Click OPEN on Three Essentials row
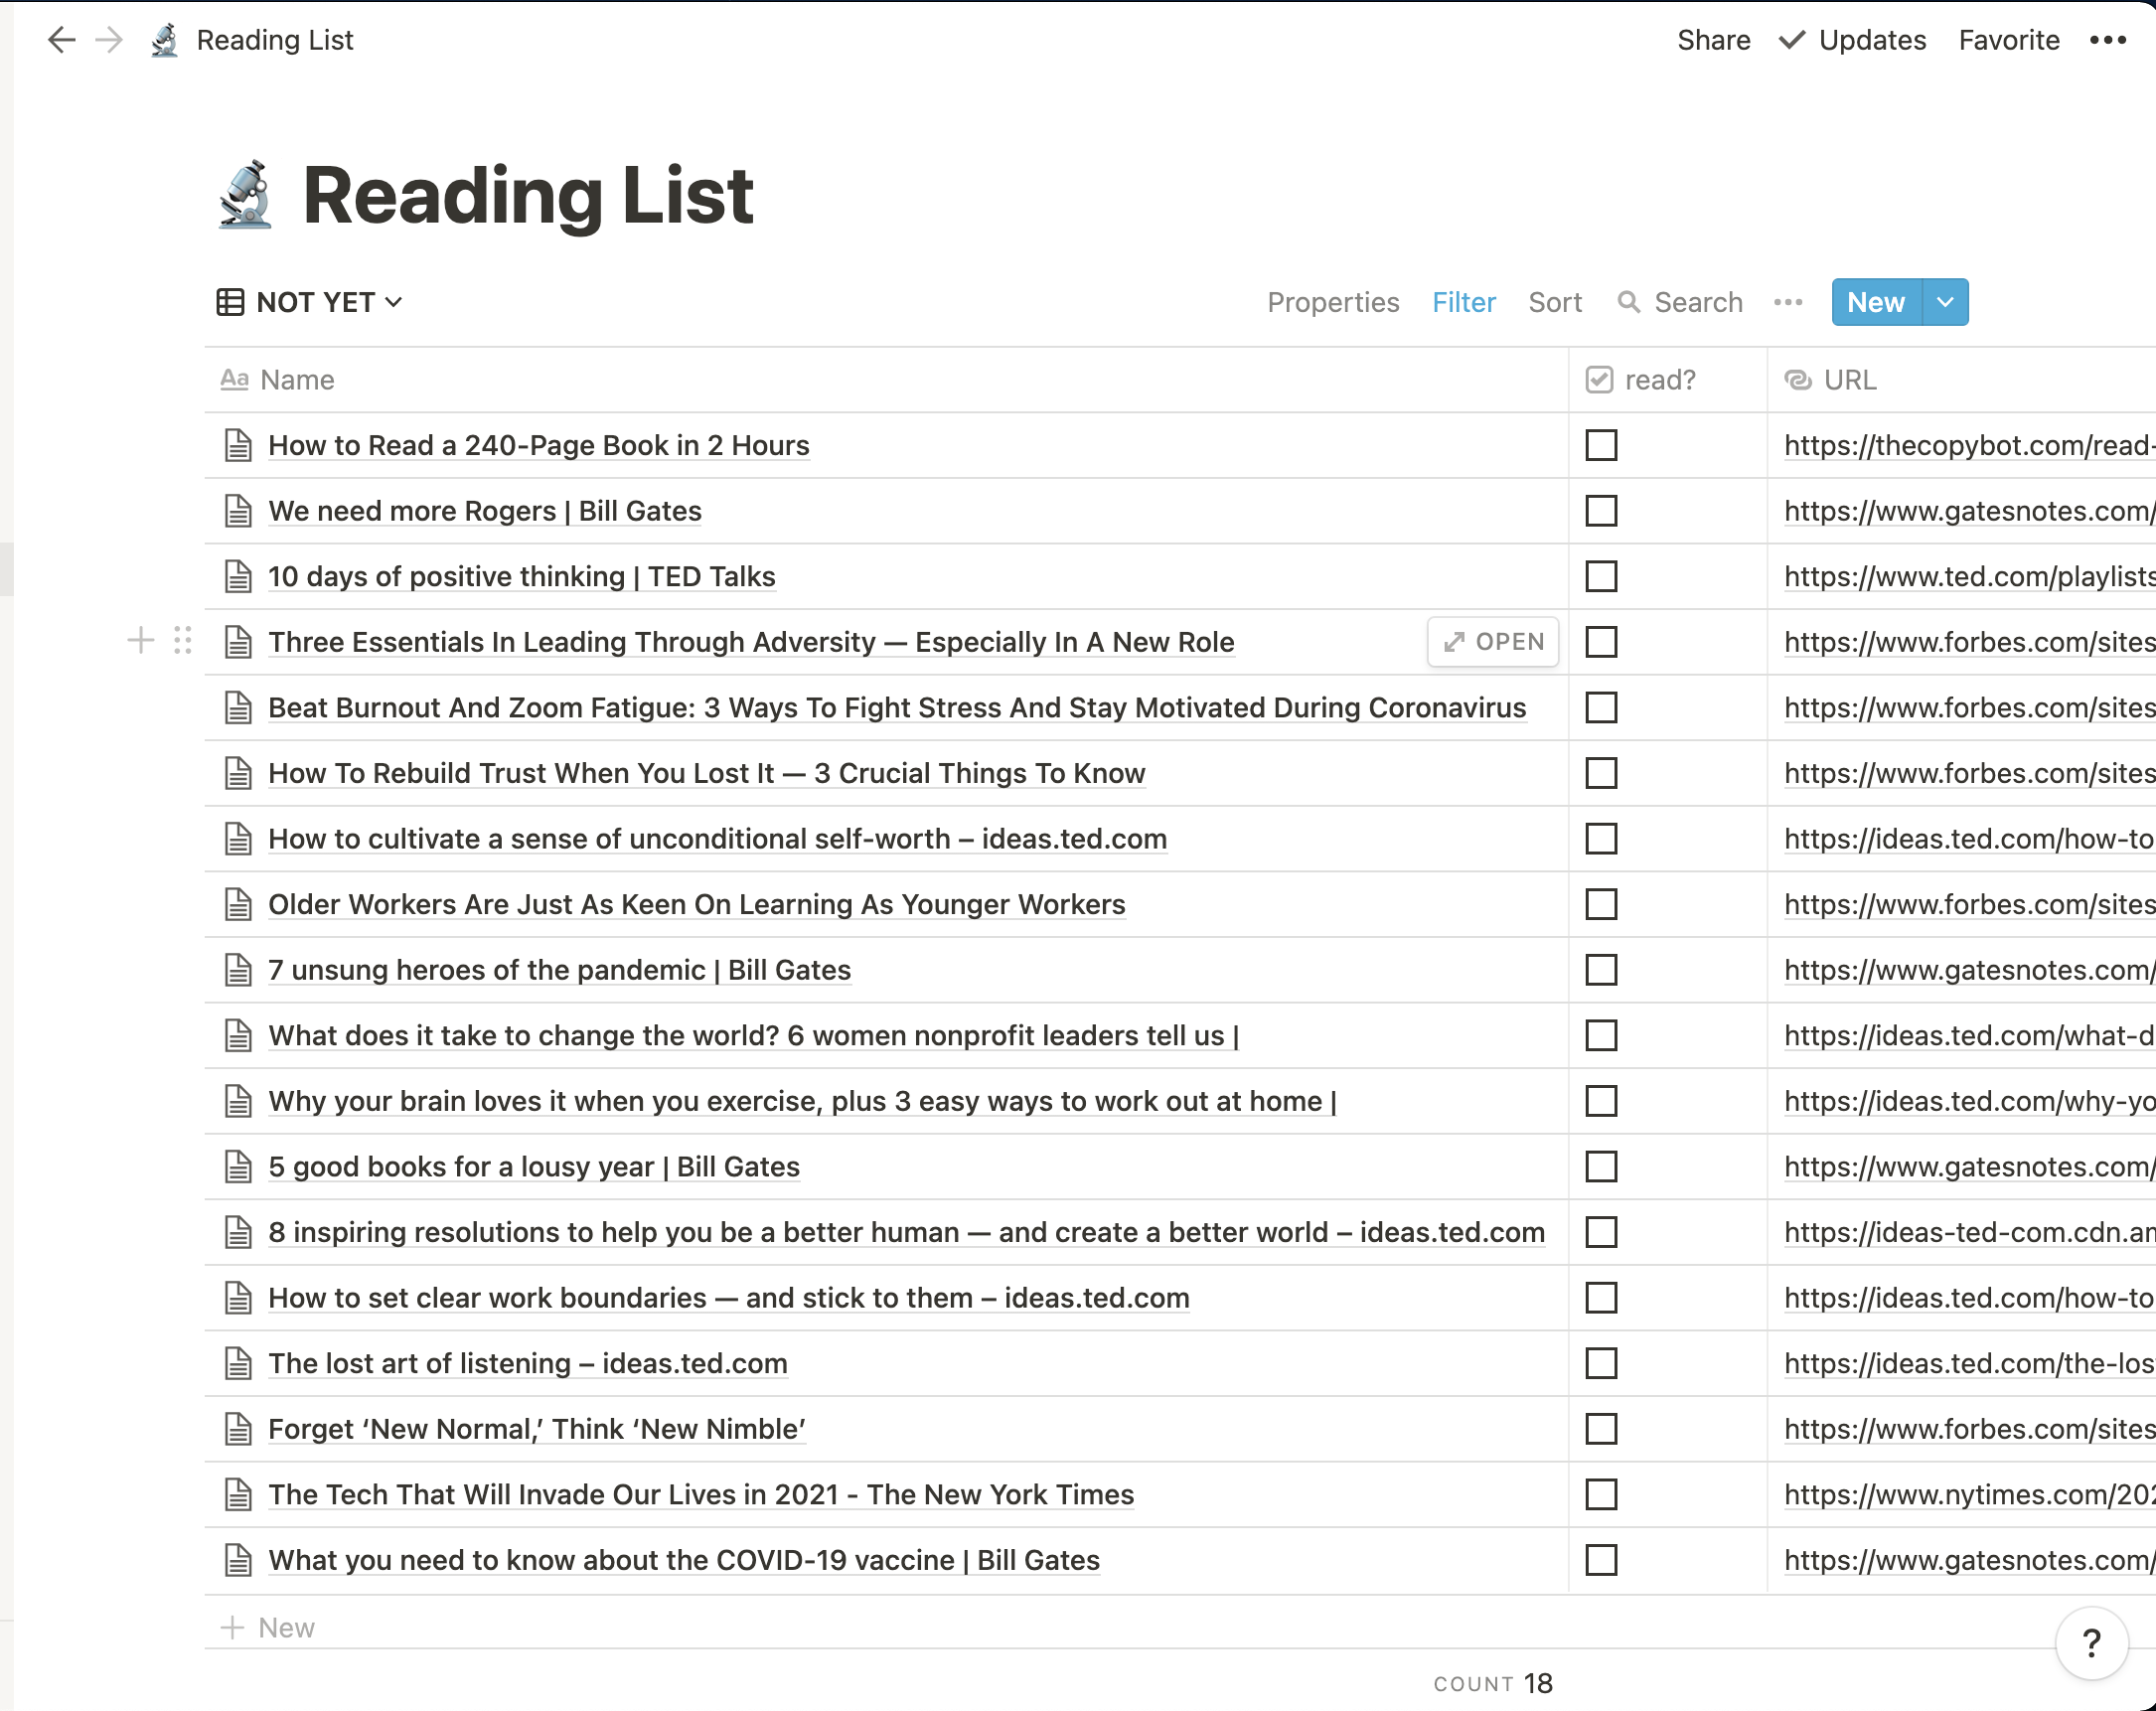Screen dimensions: 2156x1711 (x=1493, y=642)
